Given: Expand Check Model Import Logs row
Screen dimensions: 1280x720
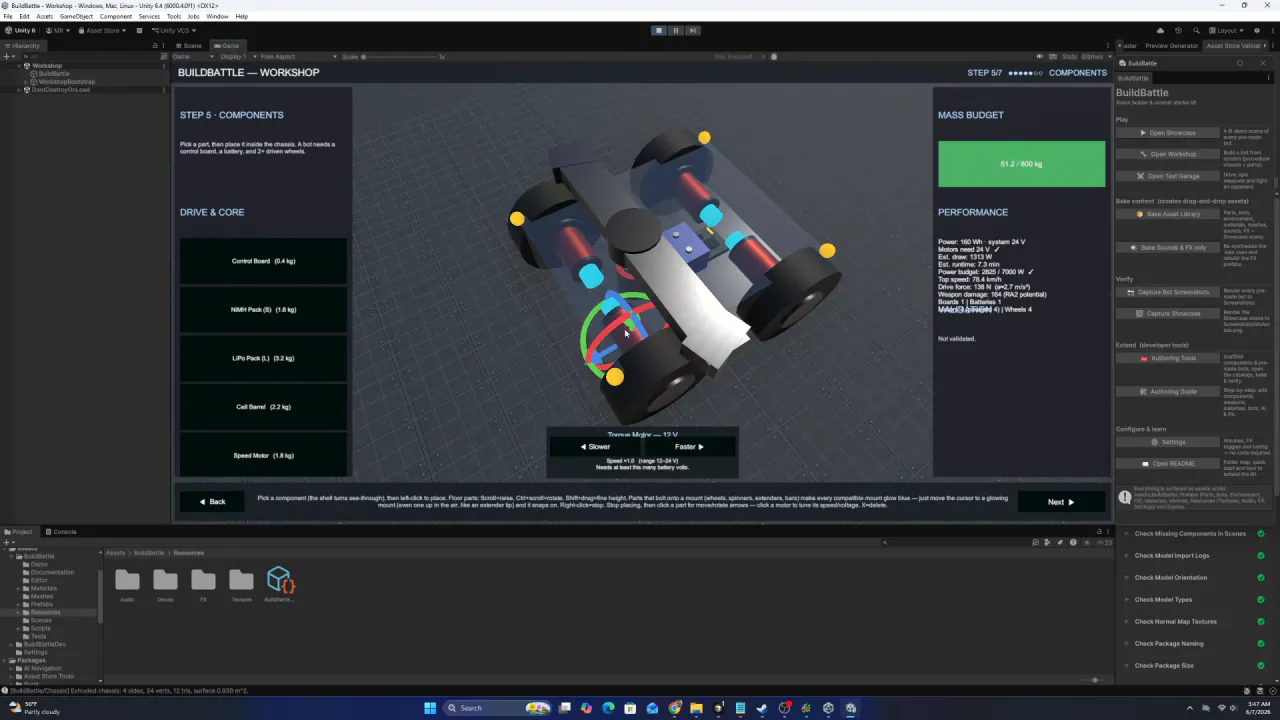Looking at the screenshot, I should [x=1127, y=555].
